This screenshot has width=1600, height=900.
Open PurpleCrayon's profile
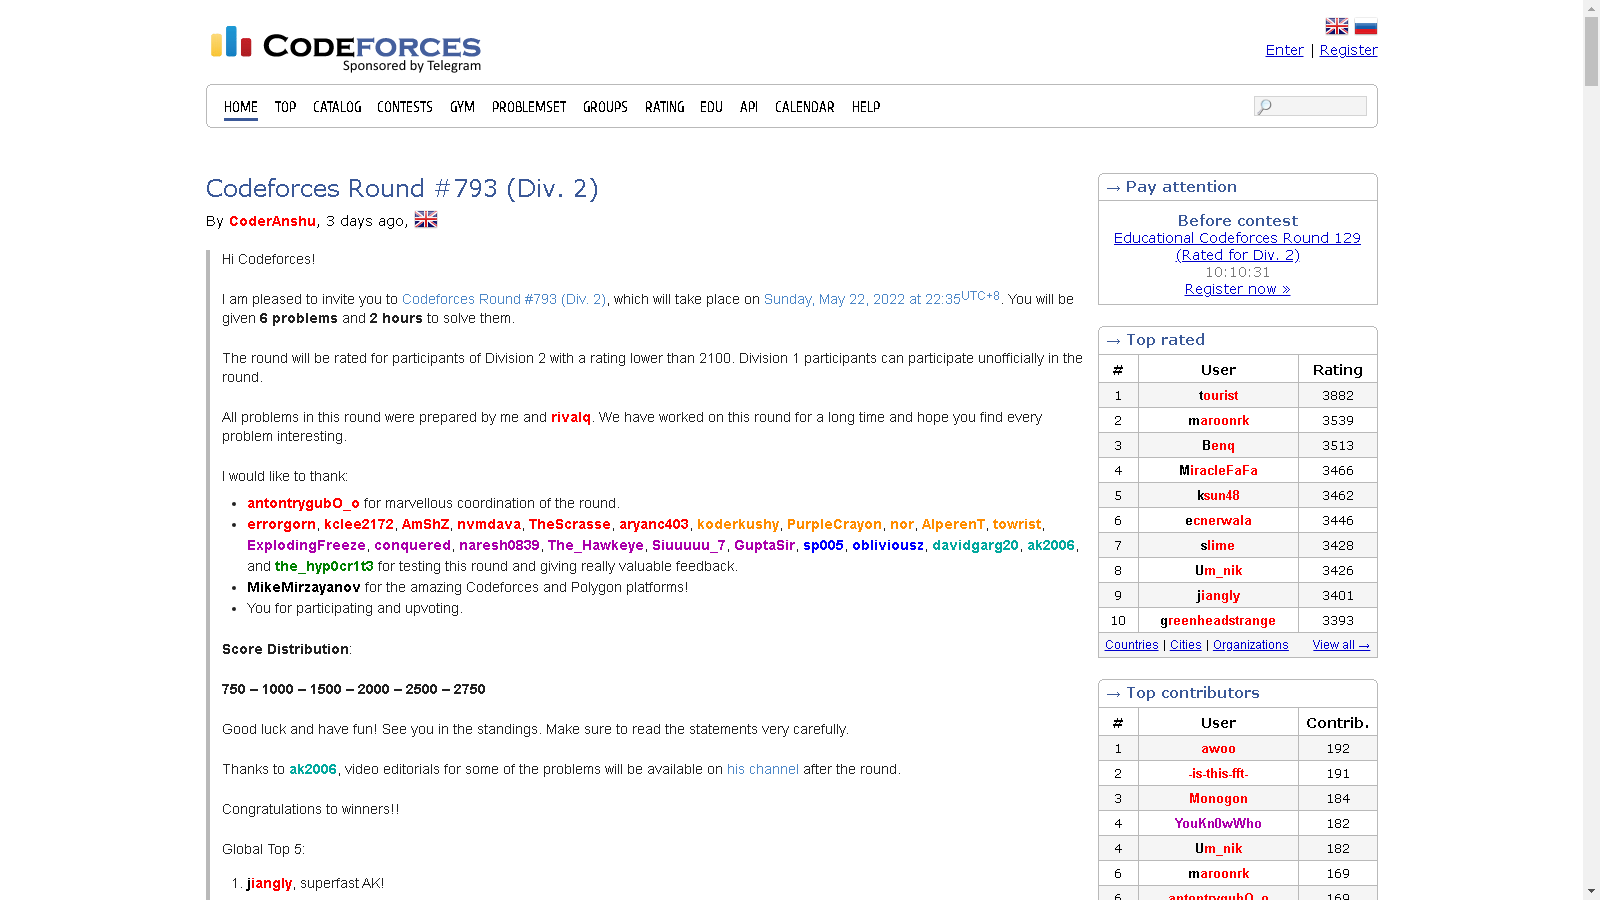[834, 524]
